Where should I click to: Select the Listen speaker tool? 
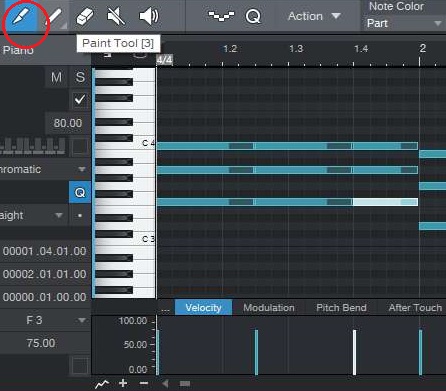pyautogui.click(x=149, y=17)
